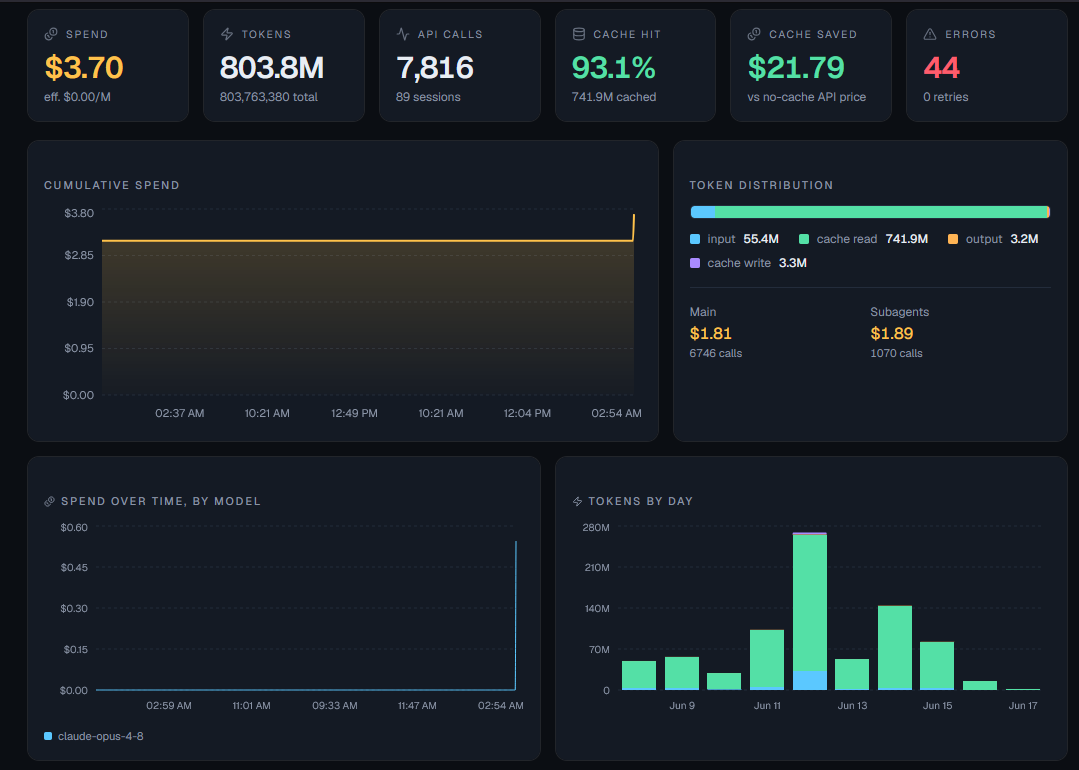Click the $0.60 axis label on model chart
Viewport: 1079px width, 770px height.
pos(74,528)
